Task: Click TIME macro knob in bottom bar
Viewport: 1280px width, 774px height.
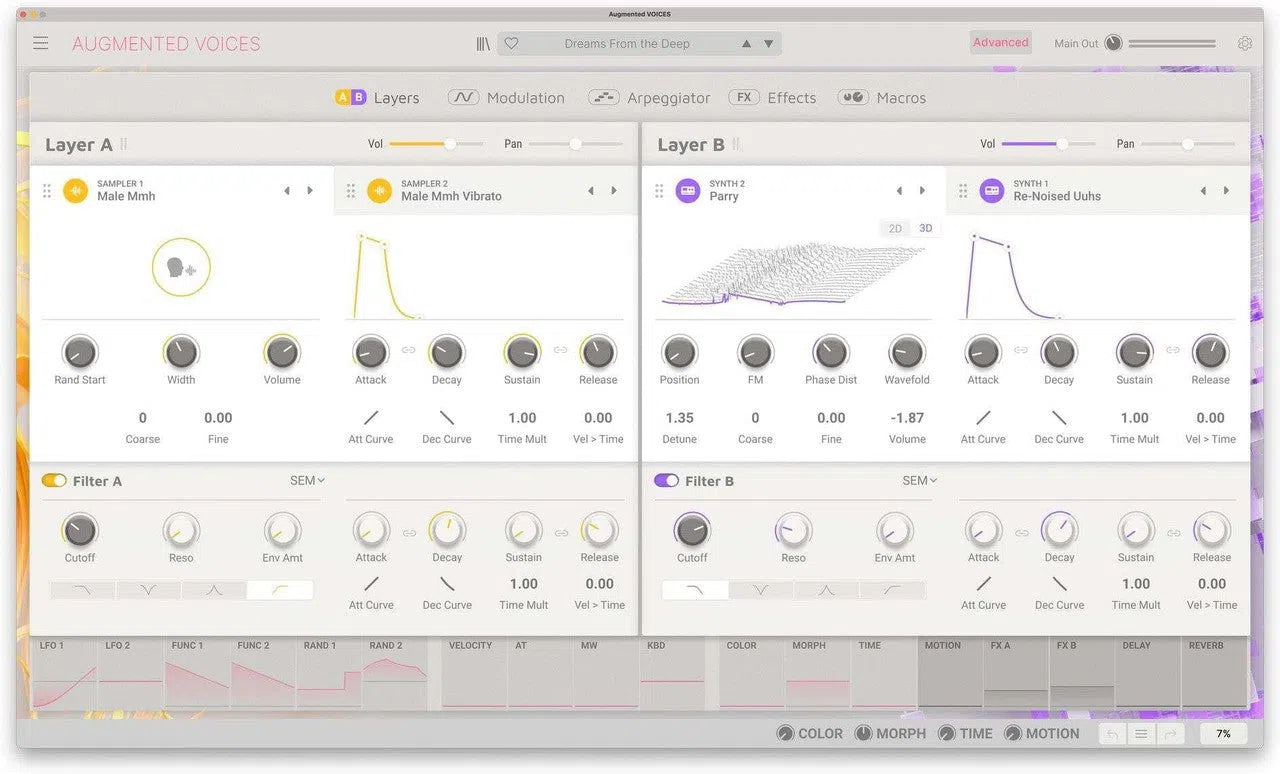Action: (x=946, y=734)
